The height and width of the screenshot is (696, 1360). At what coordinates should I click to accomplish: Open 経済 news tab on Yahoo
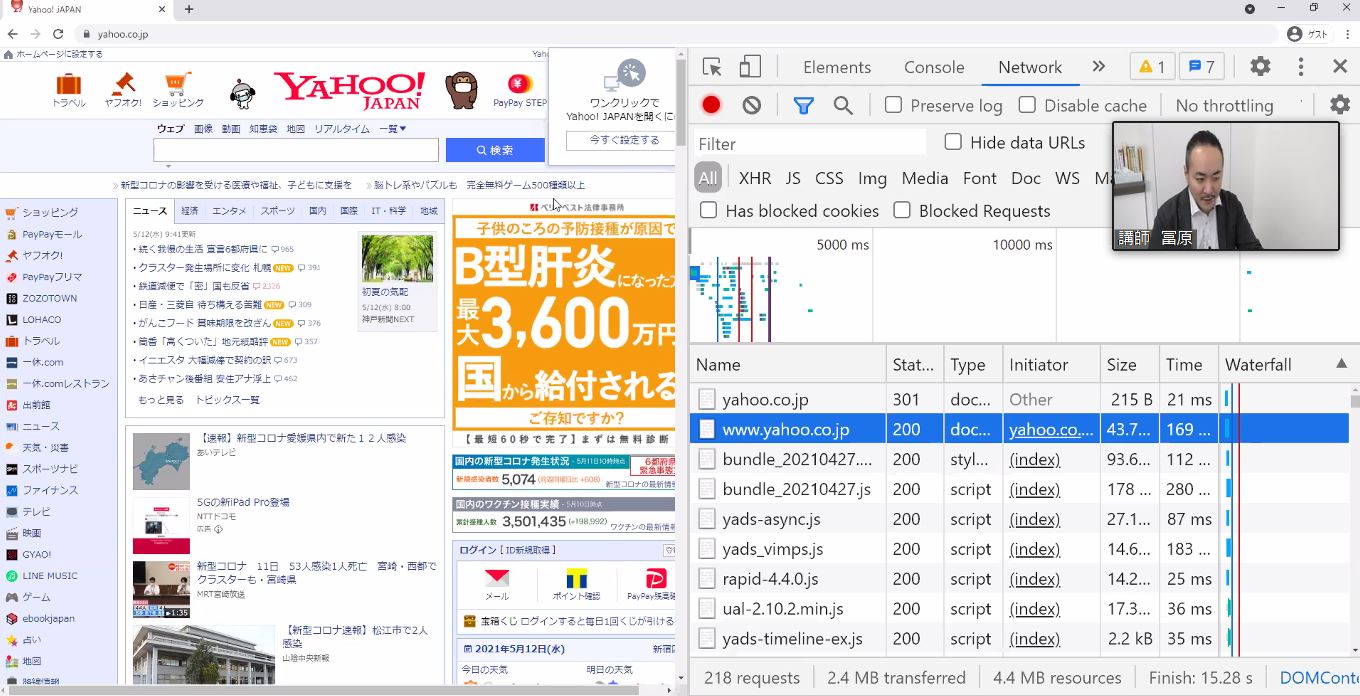point(190,211)
